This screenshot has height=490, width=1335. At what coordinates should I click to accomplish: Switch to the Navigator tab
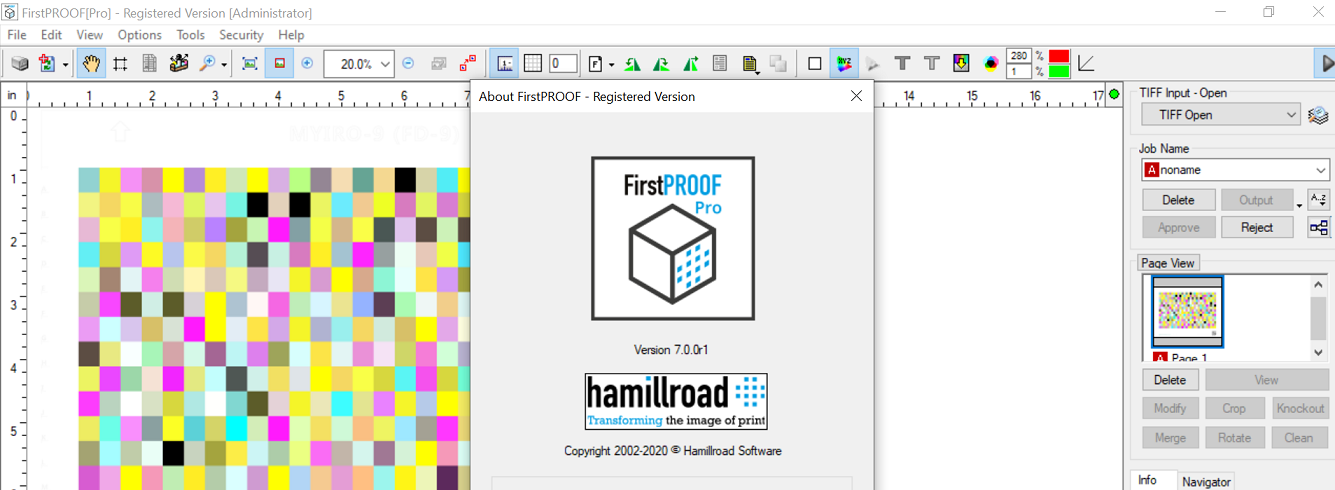pyautogui.click(x=1206, y=482)
